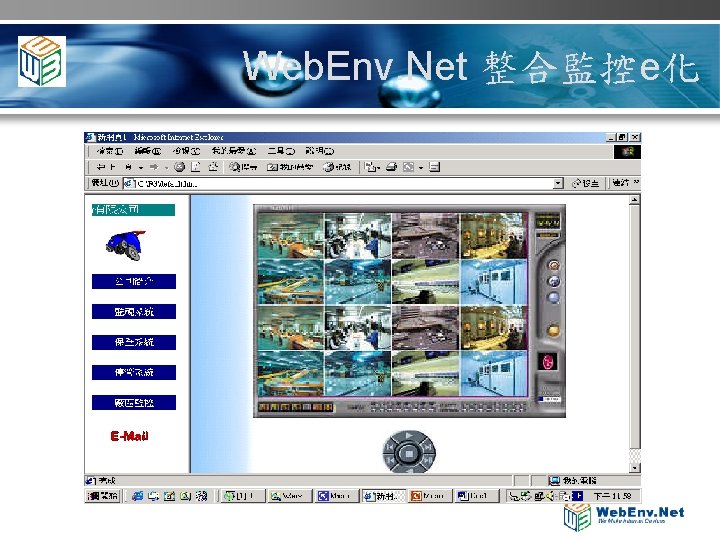Screen dimensions: 720x540
Task: Click the Edit page toolbar icon
Action: [408, 167]
